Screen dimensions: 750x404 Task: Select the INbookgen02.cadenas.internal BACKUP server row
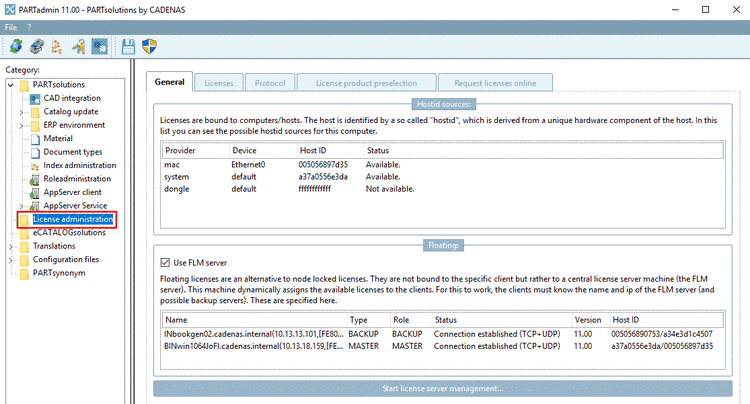tap(442, 334)
